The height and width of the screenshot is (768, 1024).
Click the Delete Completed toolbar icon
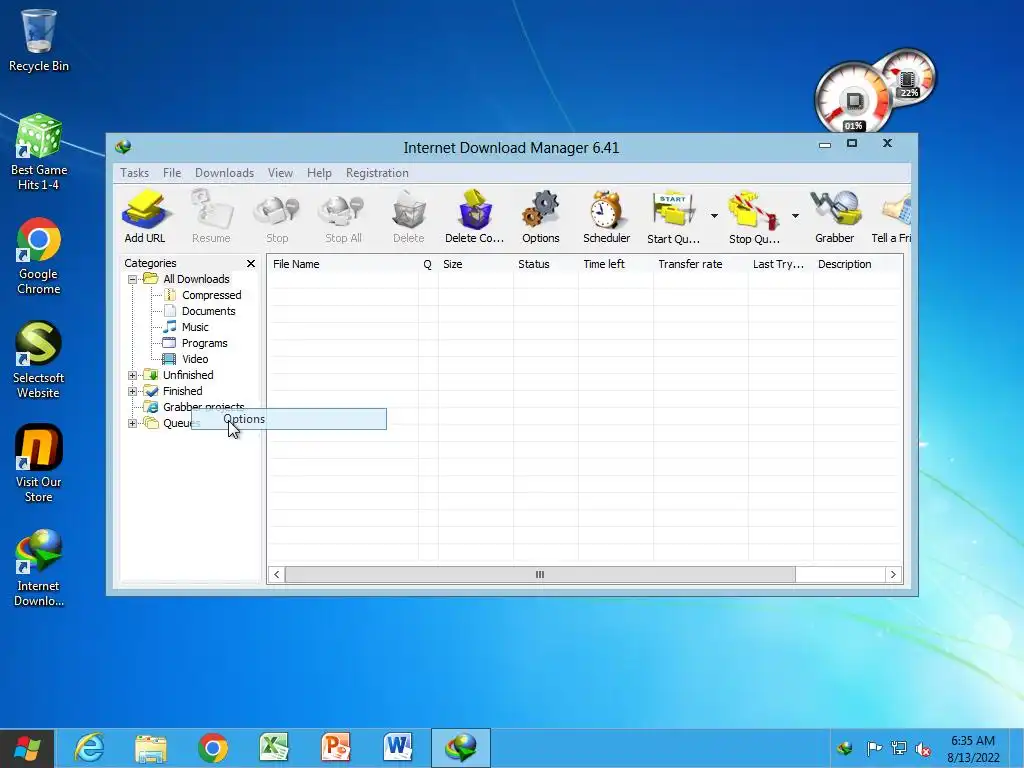[x=475, y=217]
